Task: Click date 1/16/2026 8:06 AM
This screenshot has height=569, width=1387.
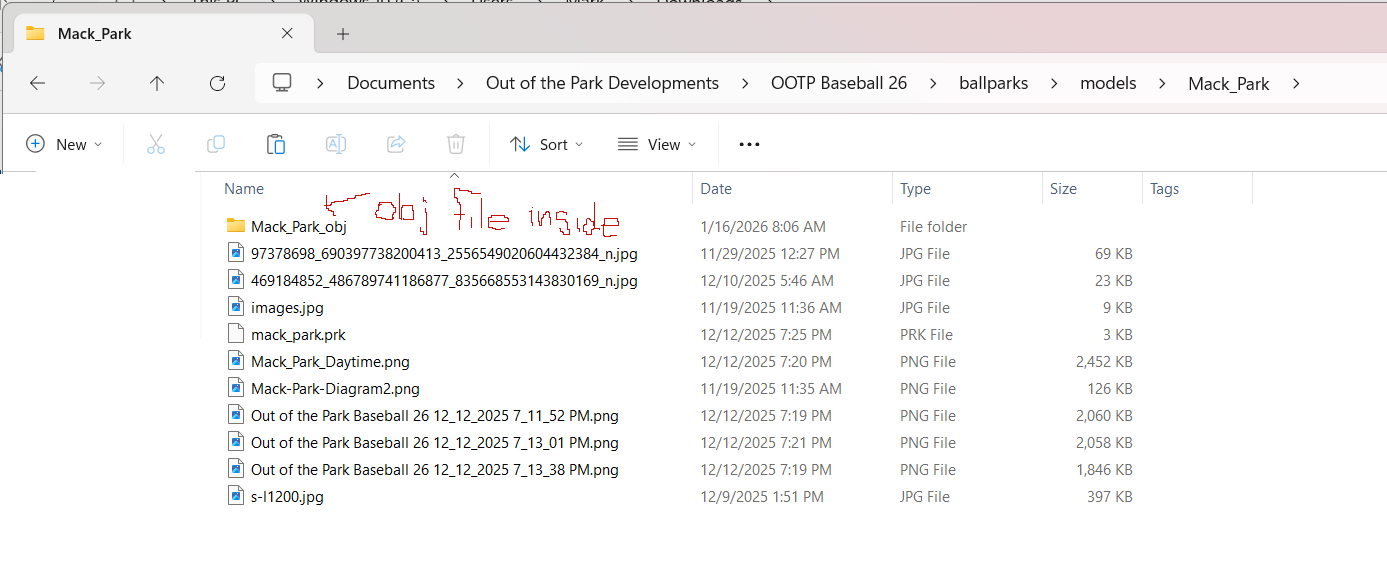Action: [x=763, y=226]
